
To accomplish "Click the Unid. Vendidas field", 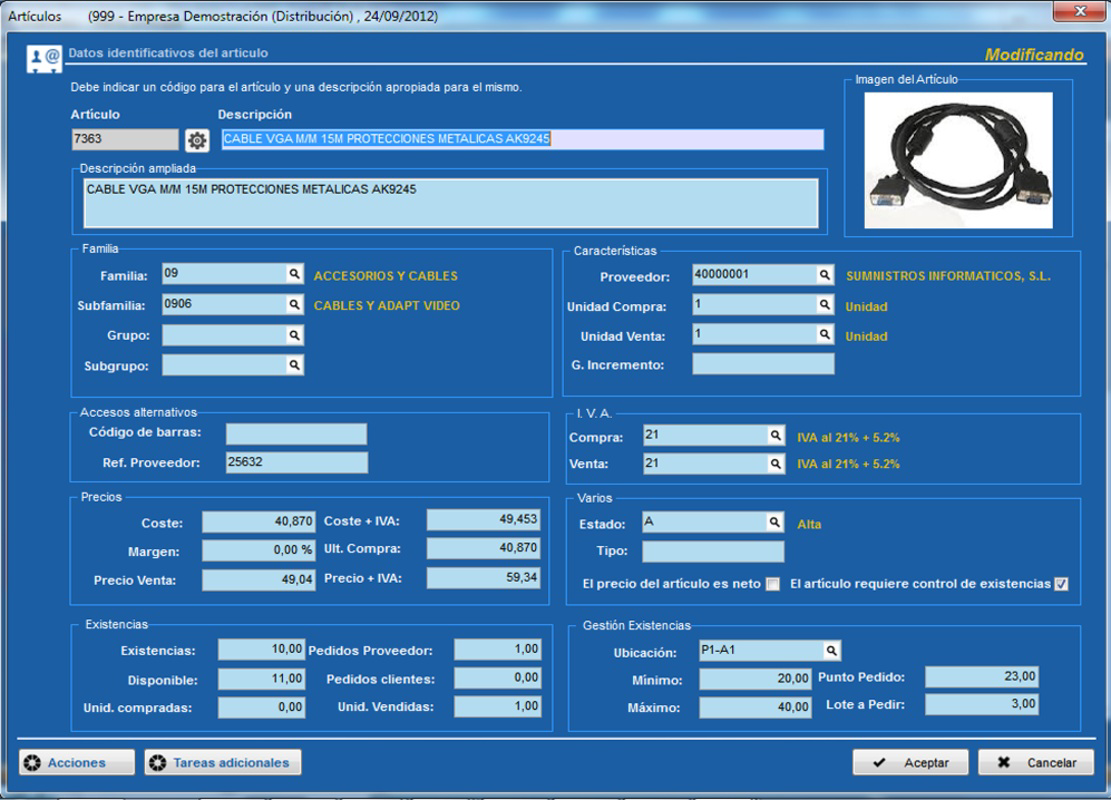I will pos(497,706).
